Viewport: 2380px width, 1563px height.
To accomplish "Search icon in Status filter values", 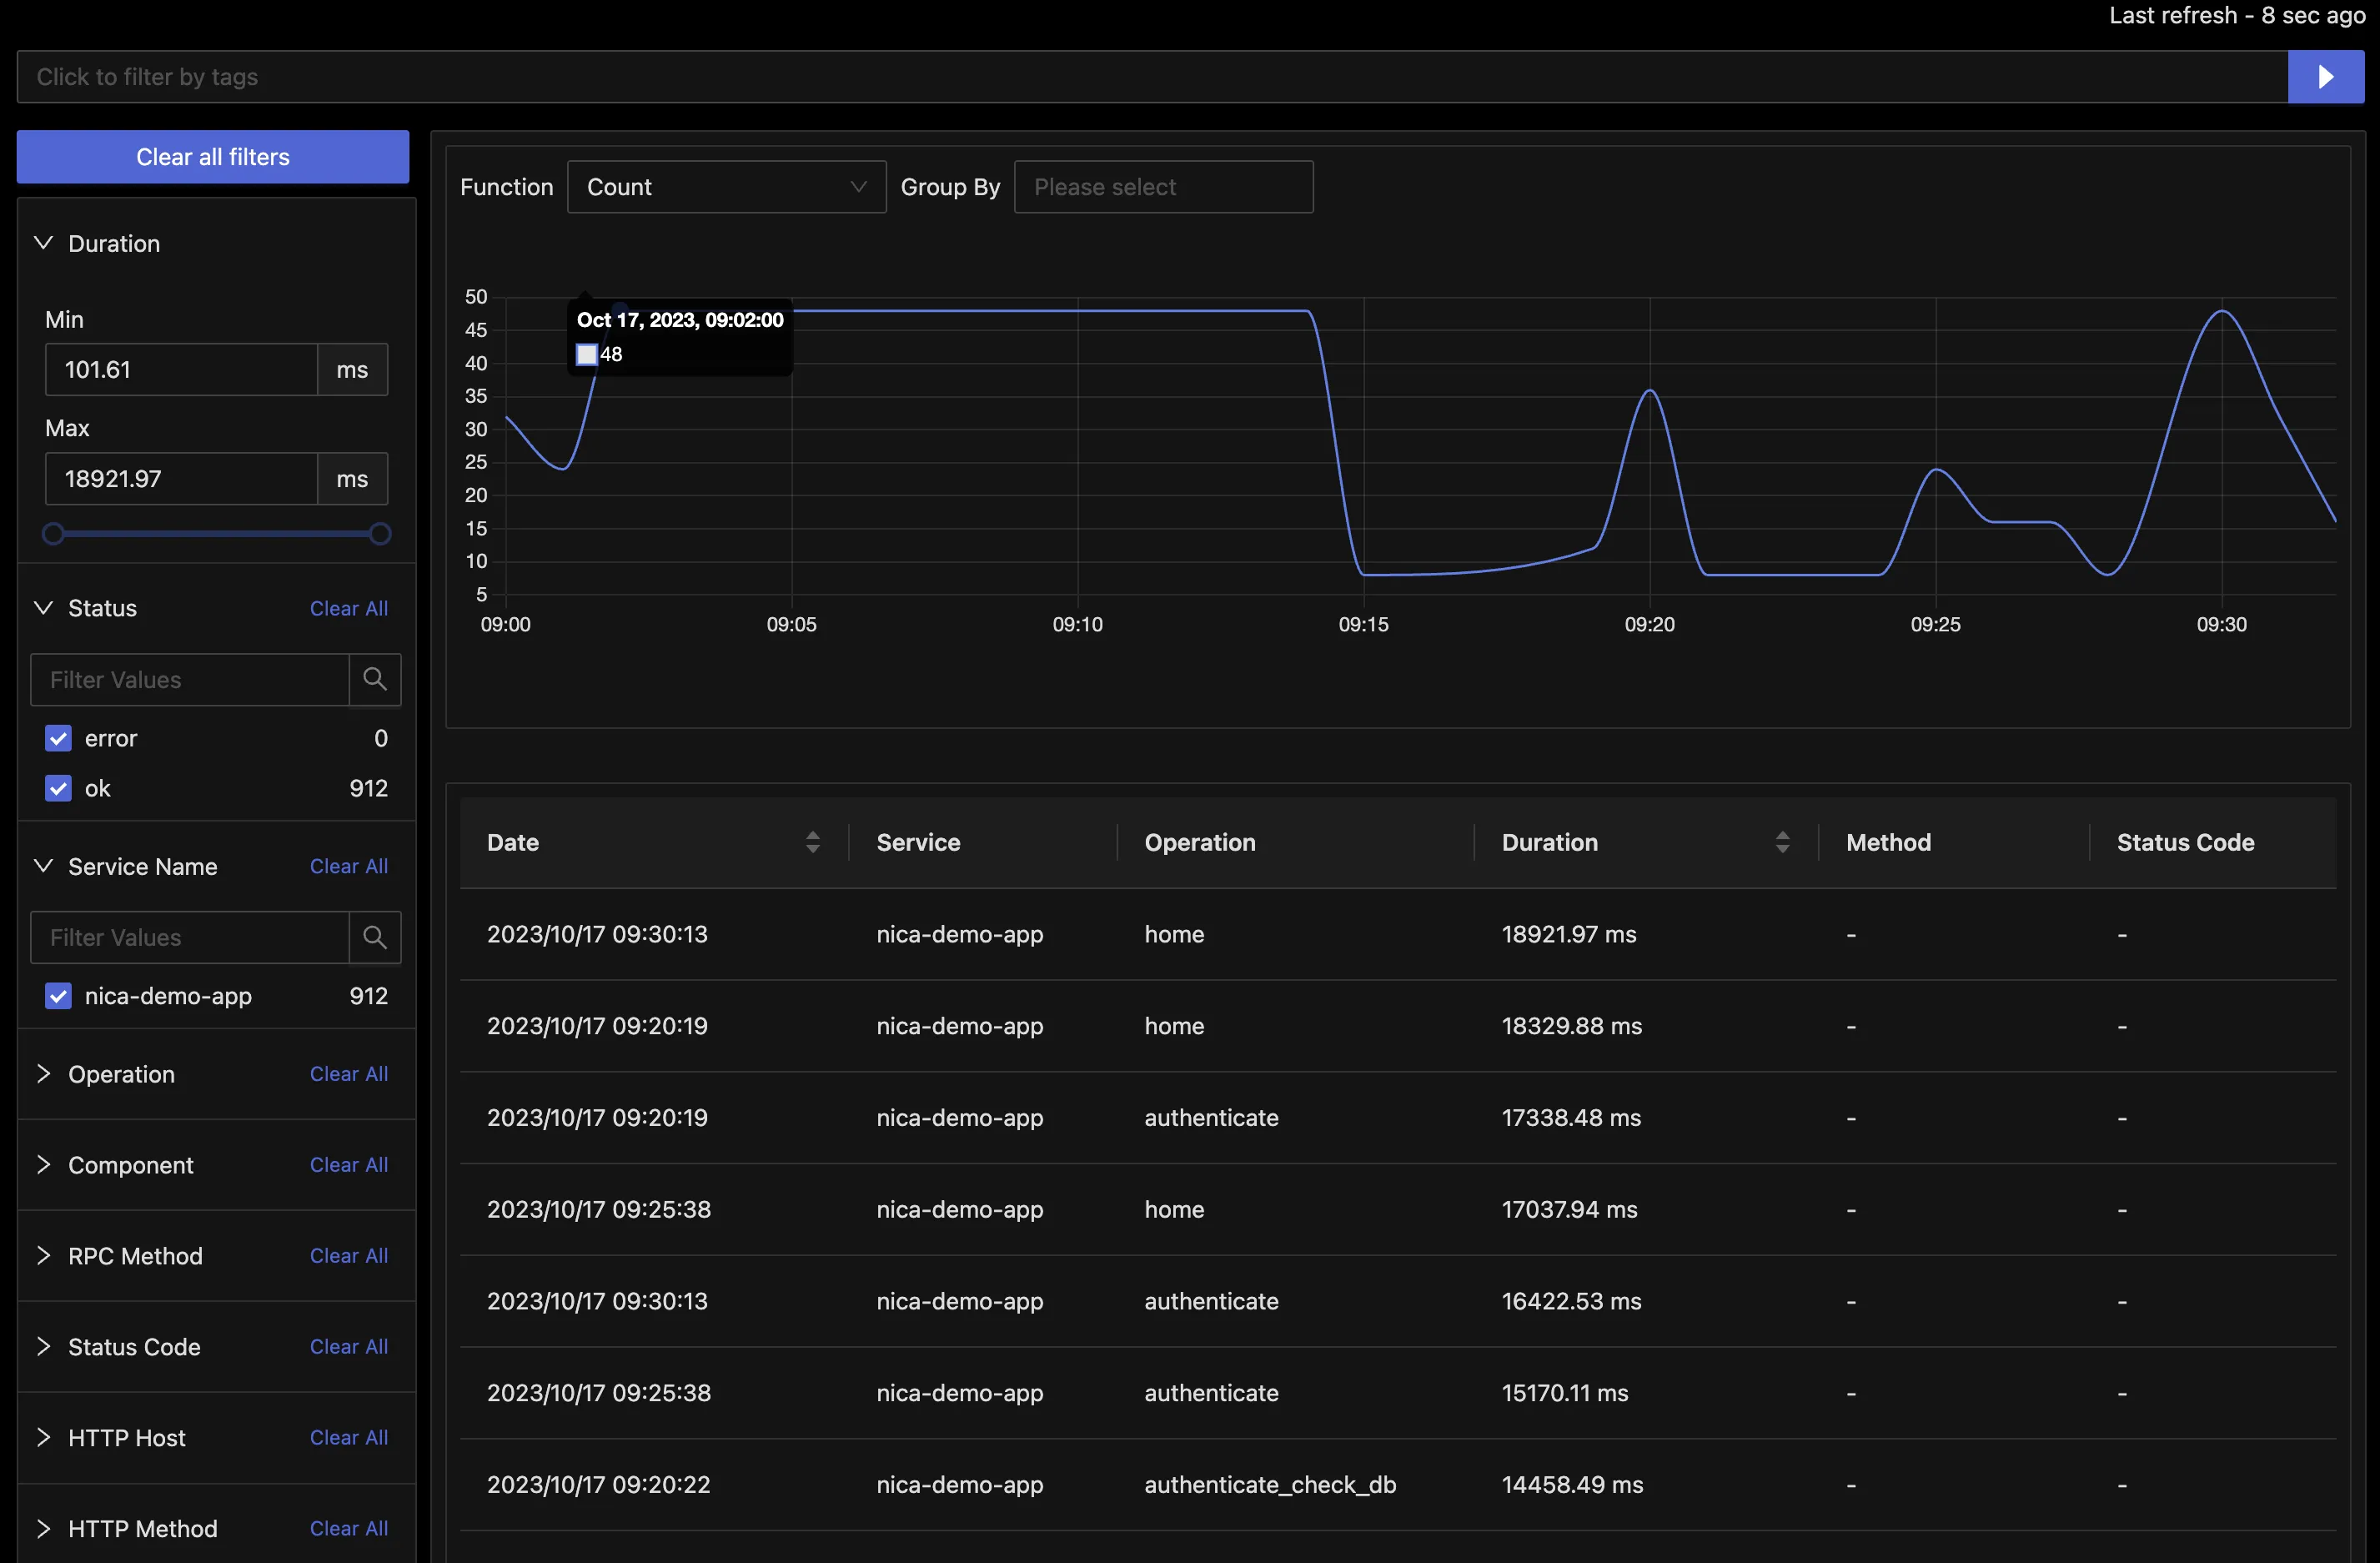I will tap(375, 680).
